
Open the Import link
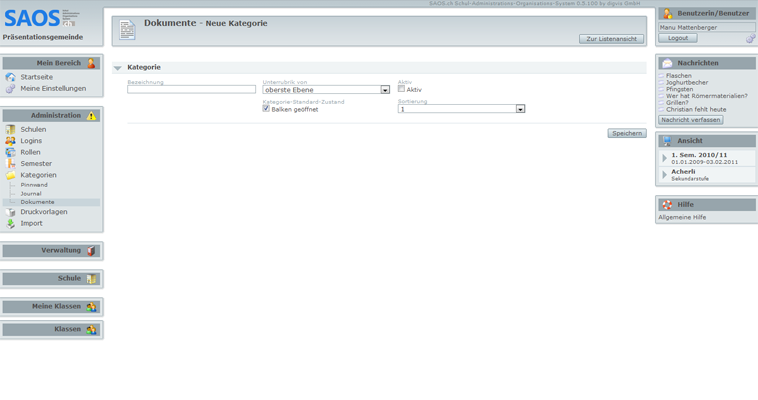31,223
